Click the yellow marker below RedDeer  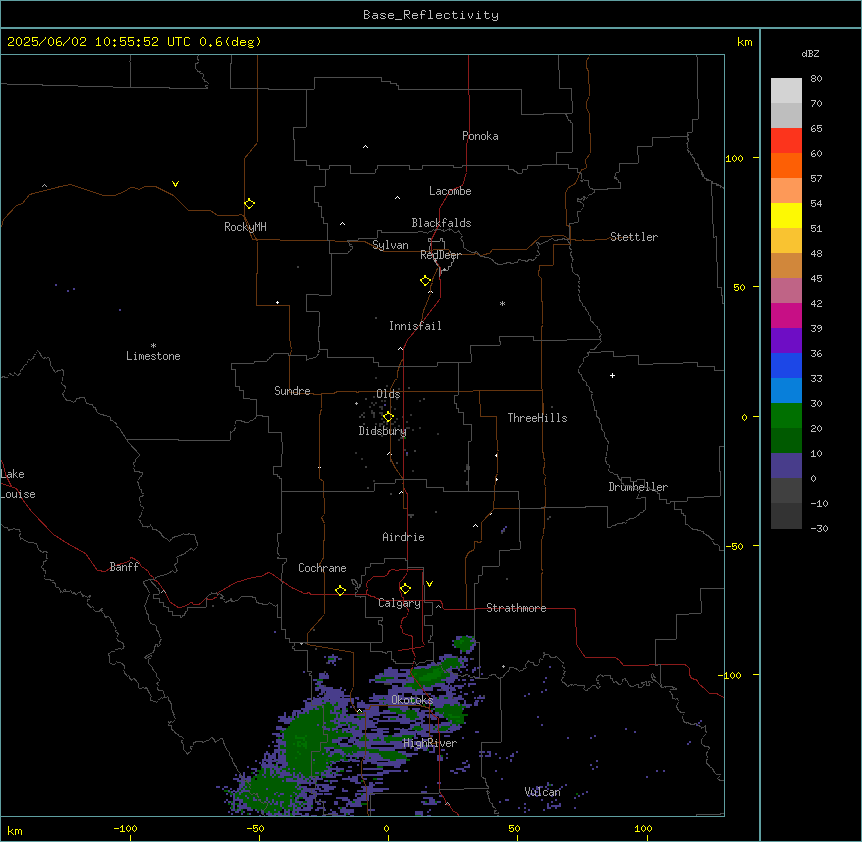click(x=426, y=281)
